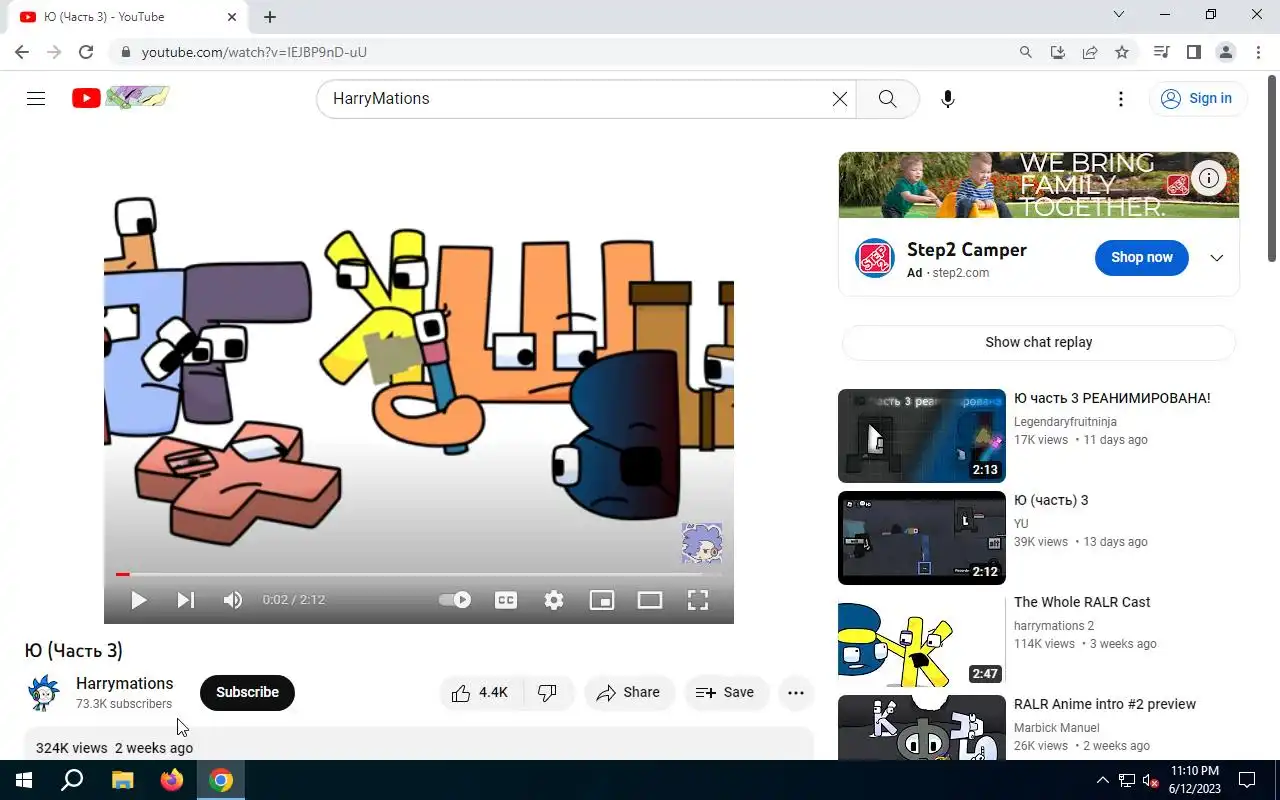Share this page from address bar
This screenshot has height=800, width=1280.
point(1090,52)
